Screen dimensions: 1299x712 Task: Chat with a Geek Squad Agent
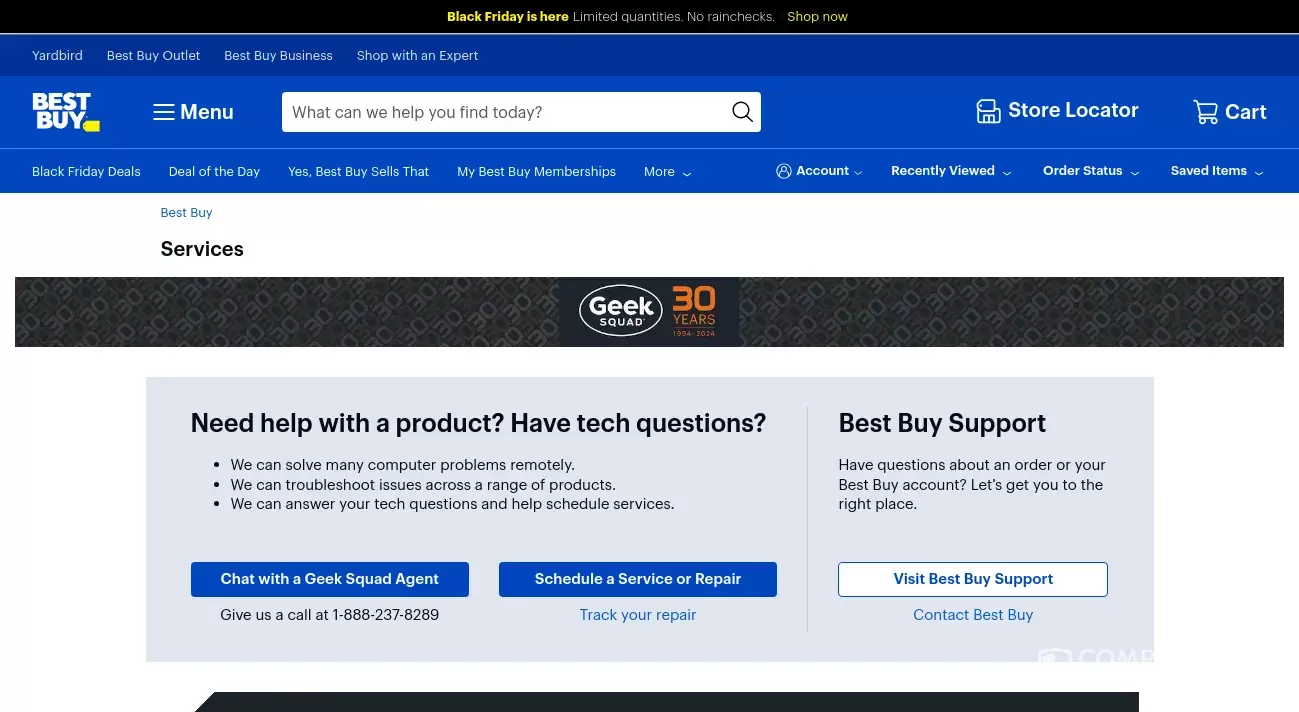330,579
